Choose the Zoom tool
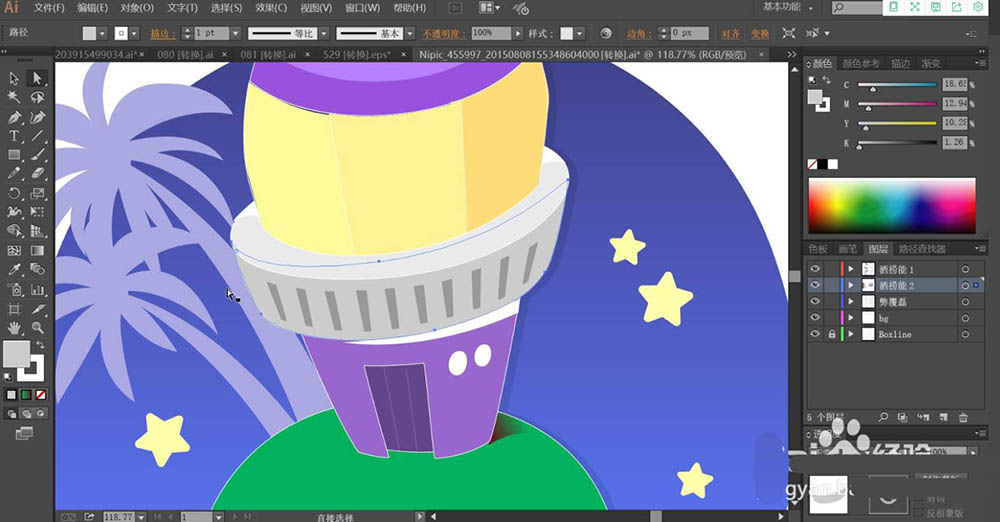This screenshot has width=1000, height=522. click(x=37, y=327)
